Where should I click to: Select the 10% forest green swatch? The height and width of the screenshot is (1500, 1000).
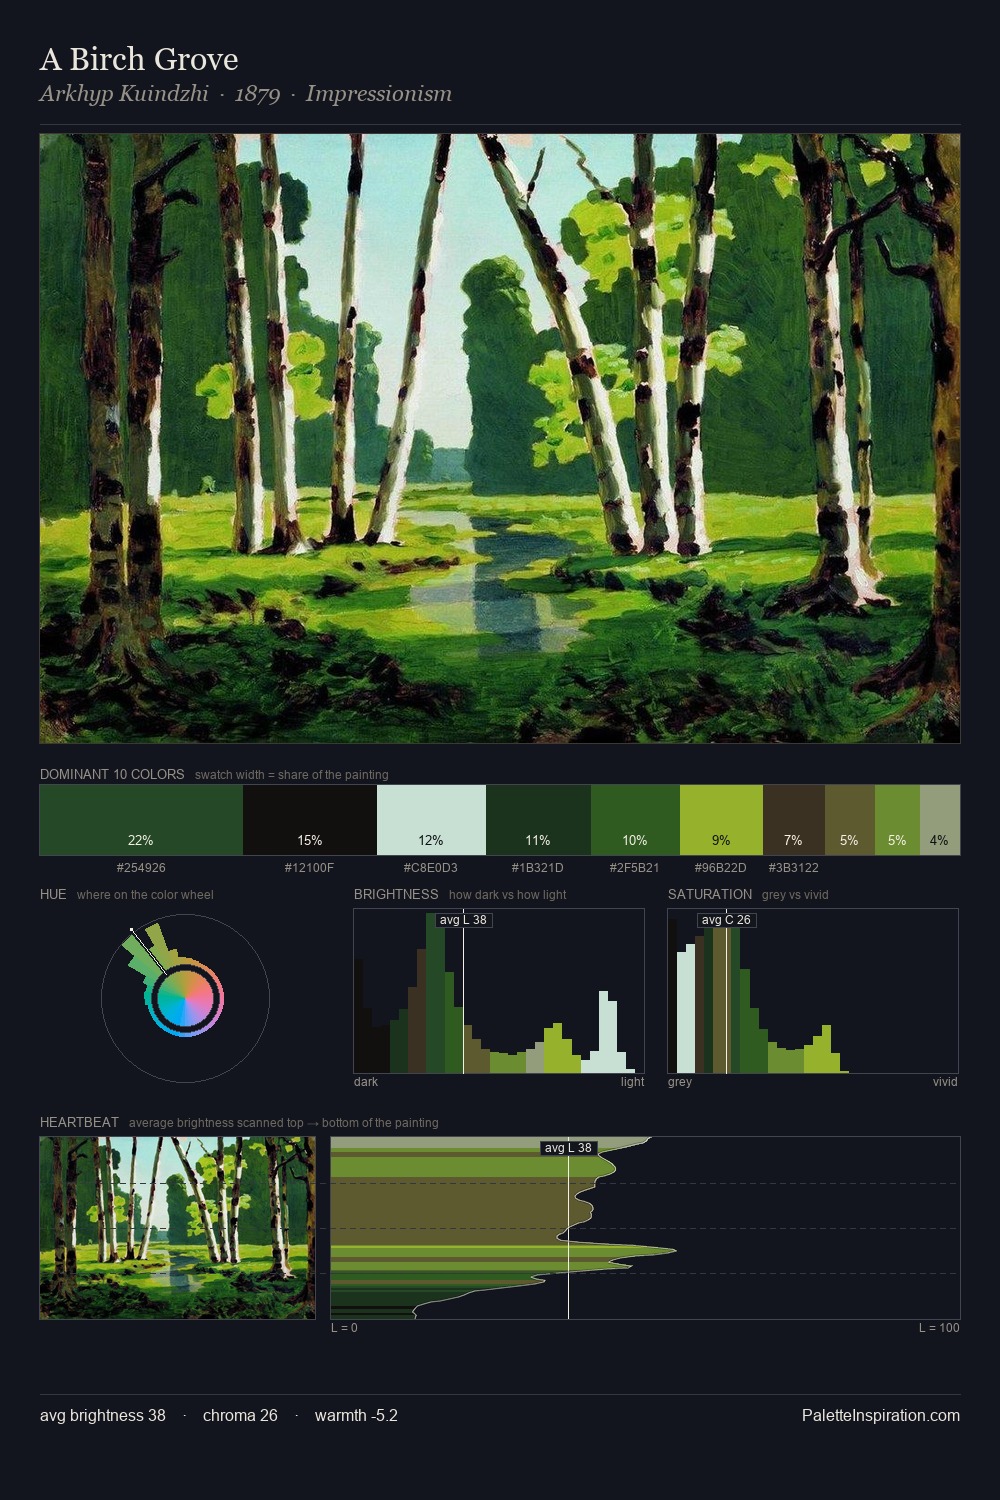(635, 820)
